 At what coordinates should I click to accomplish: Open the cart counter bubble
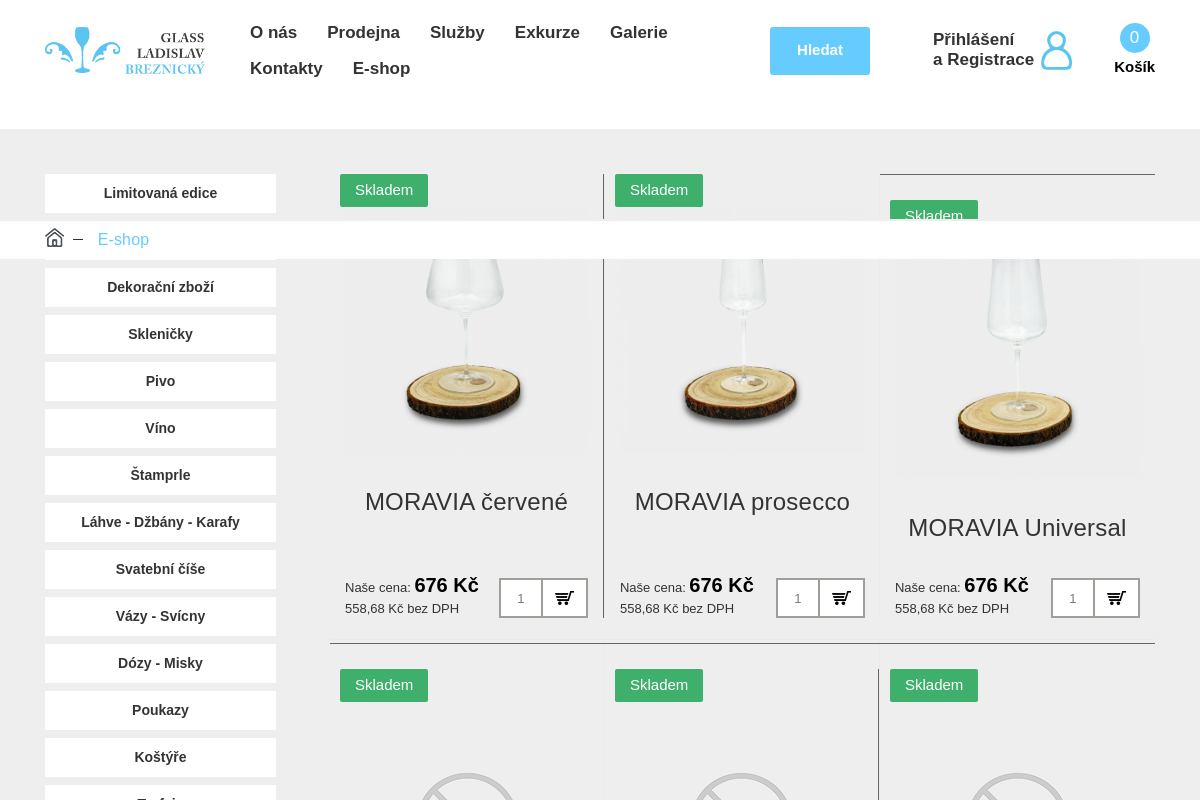pyautogui.click(x=1134, y=38)
